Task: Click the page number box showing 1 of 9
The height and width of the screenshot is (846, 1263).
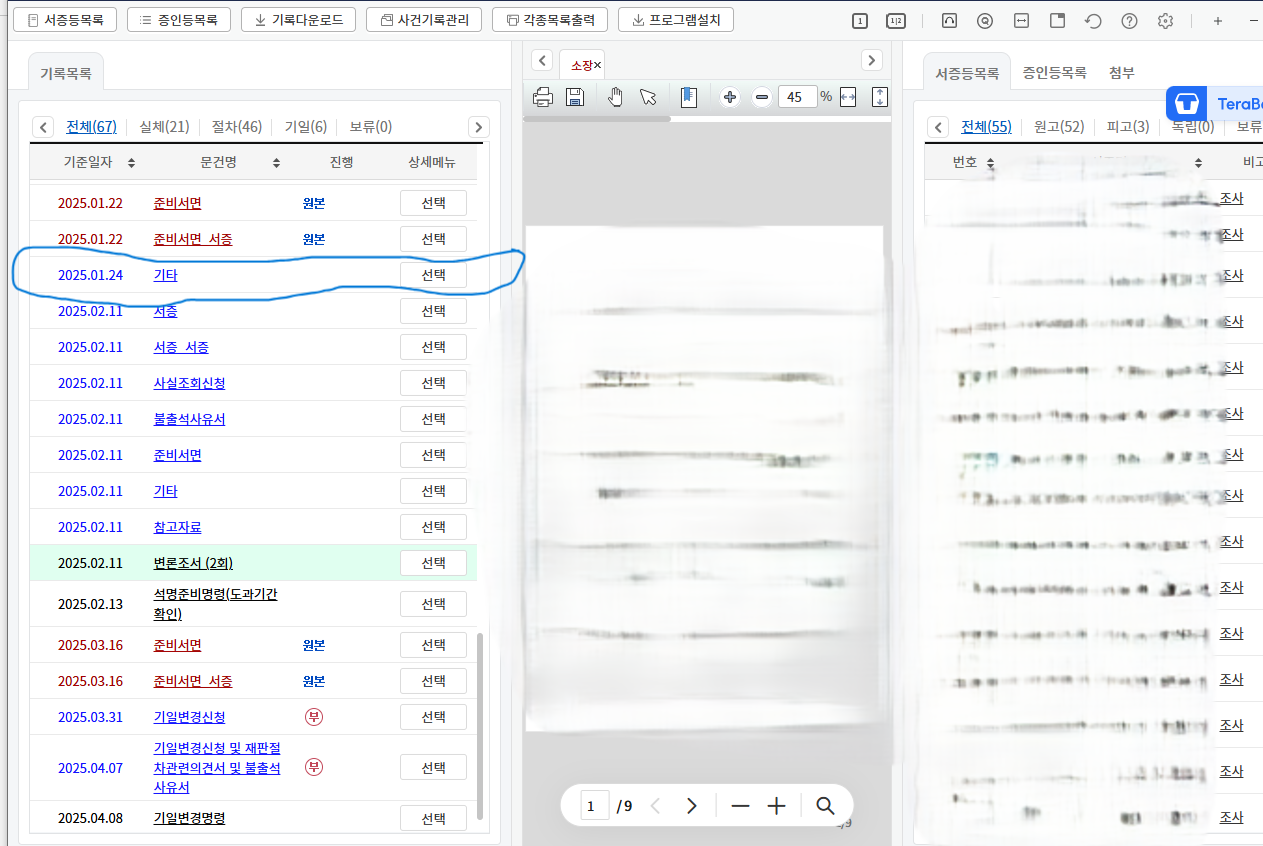Action: coord(594,805)
